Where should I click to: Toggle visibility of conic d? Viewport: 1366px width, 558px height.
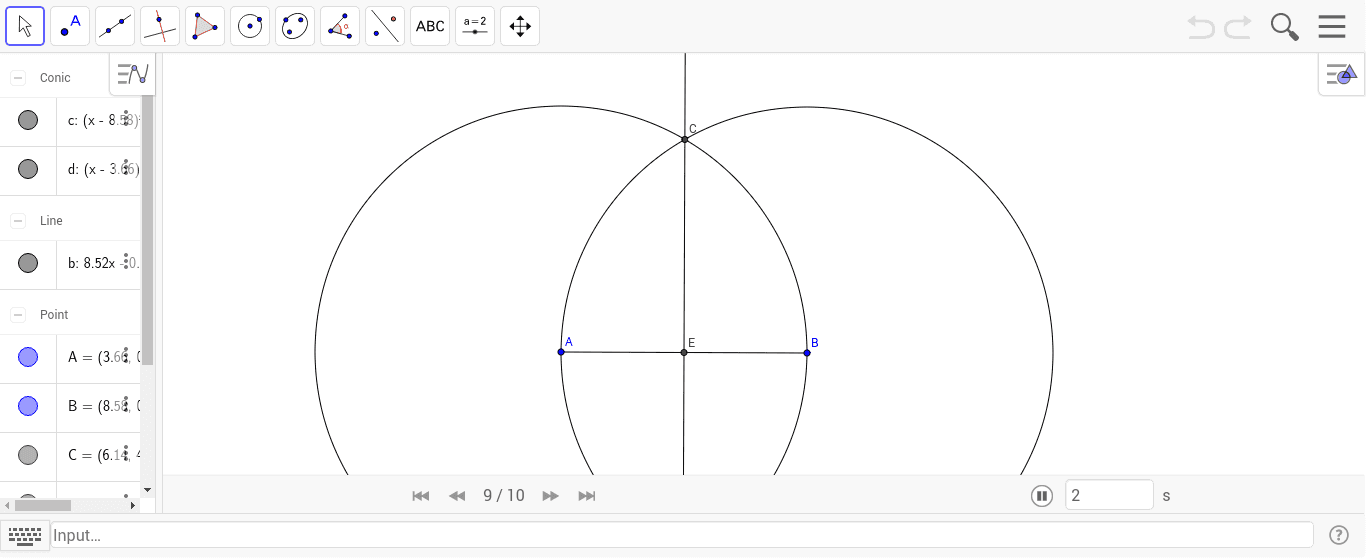[28, 169]
